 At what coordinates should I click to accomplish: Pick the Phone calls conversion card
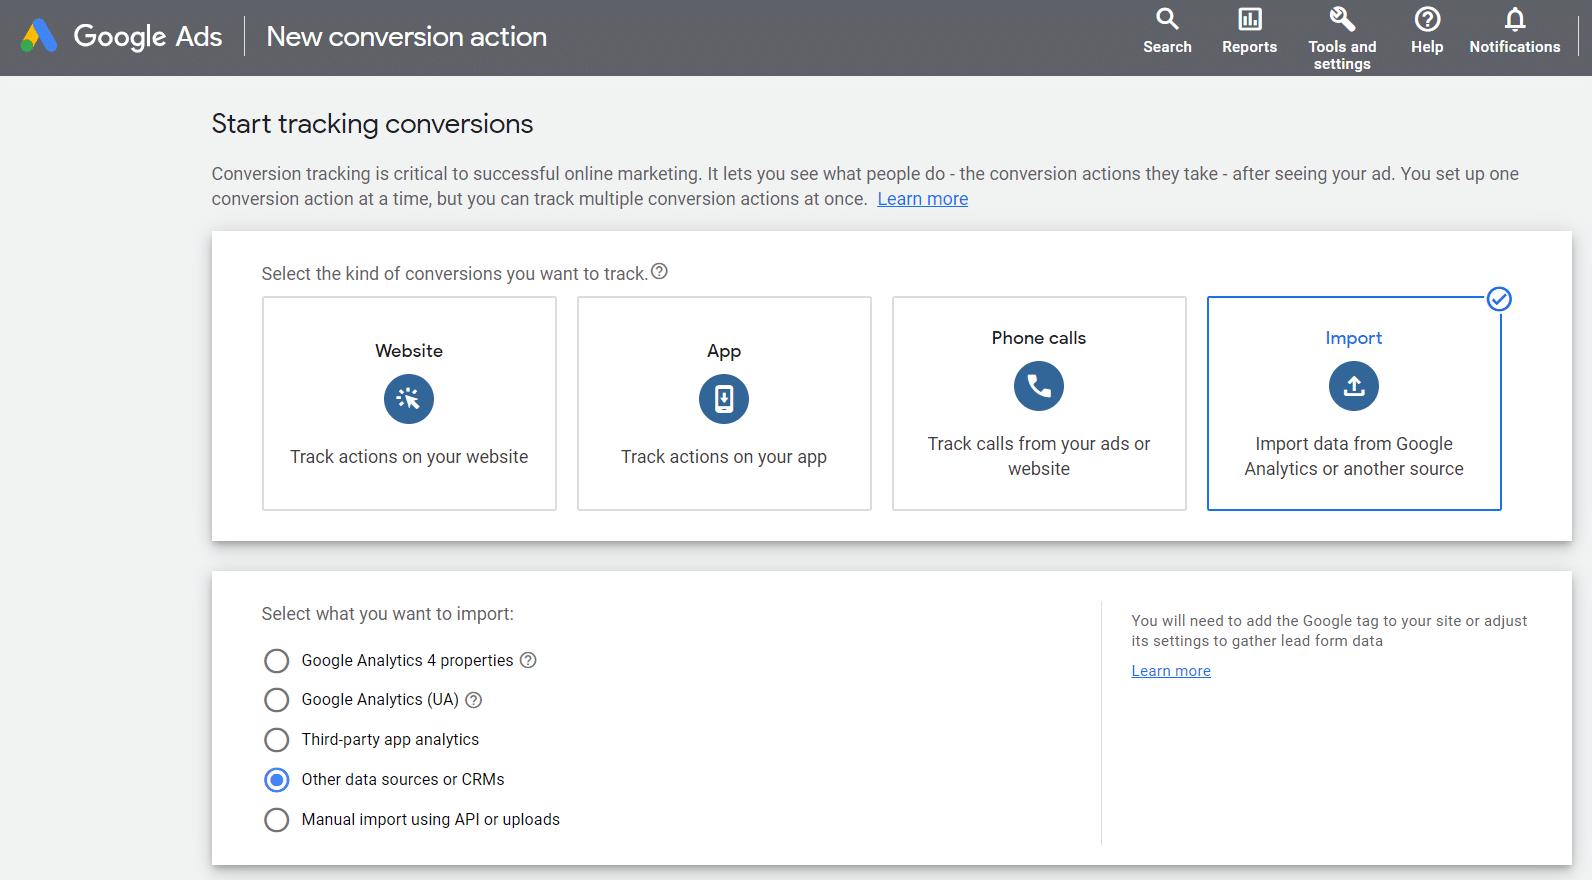pyautogui.click(x=1039, y=403)
